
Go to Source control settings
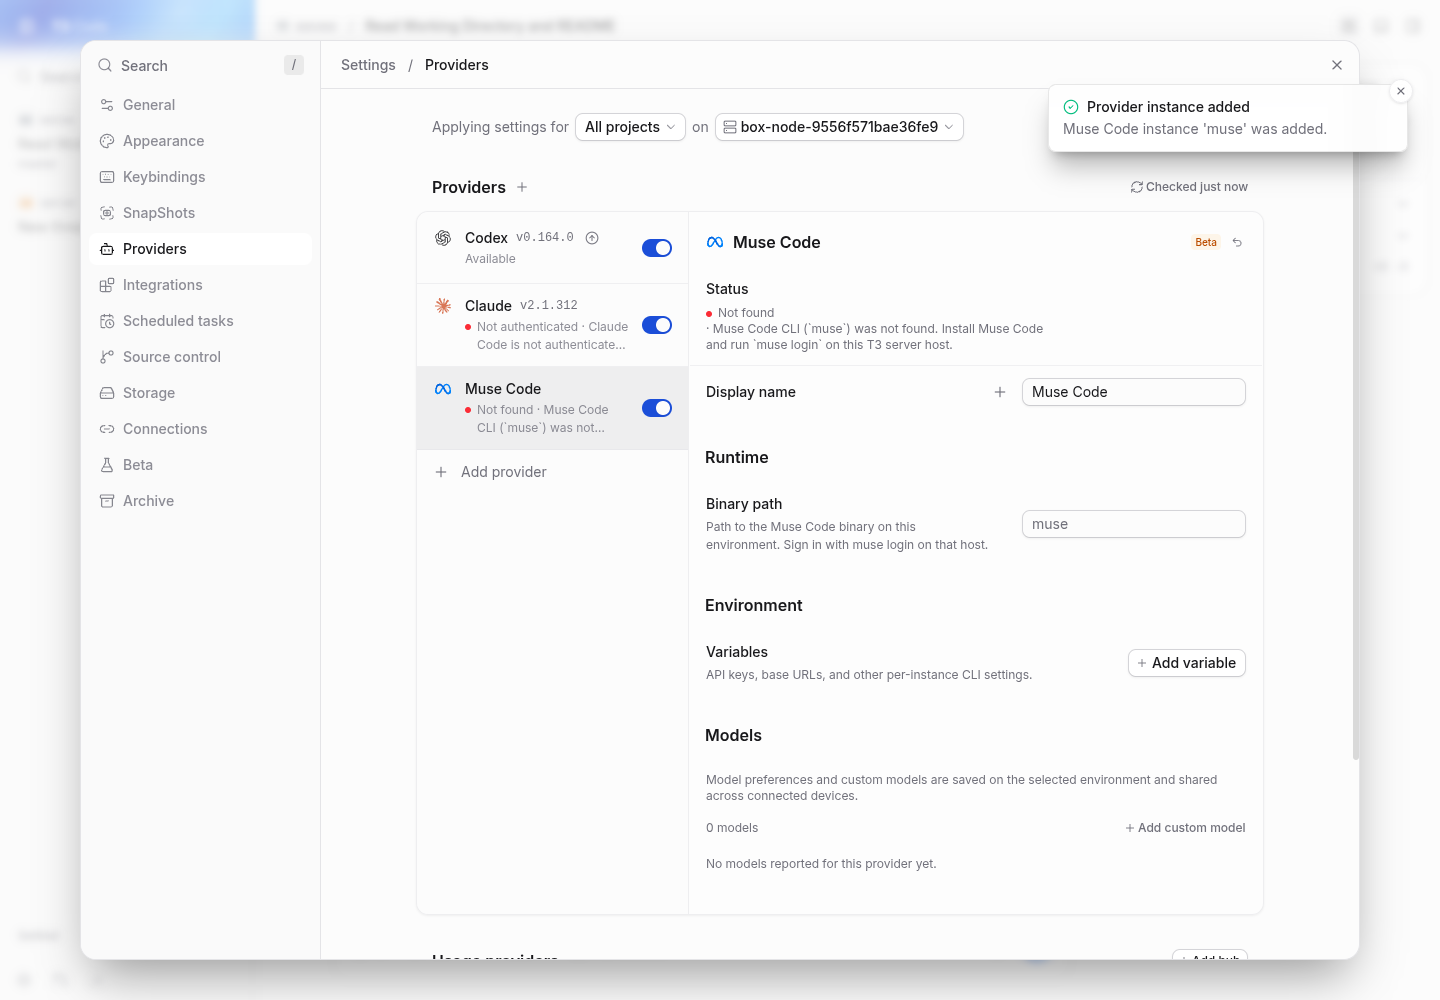tap(200, 357)
